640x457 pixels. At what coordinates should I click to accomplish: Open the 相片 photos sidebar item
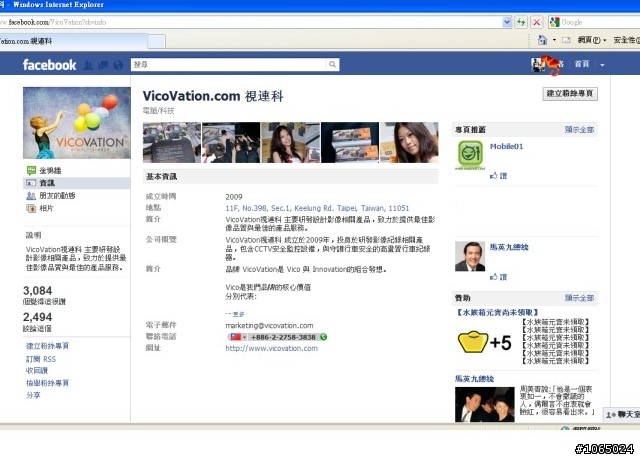46,209
